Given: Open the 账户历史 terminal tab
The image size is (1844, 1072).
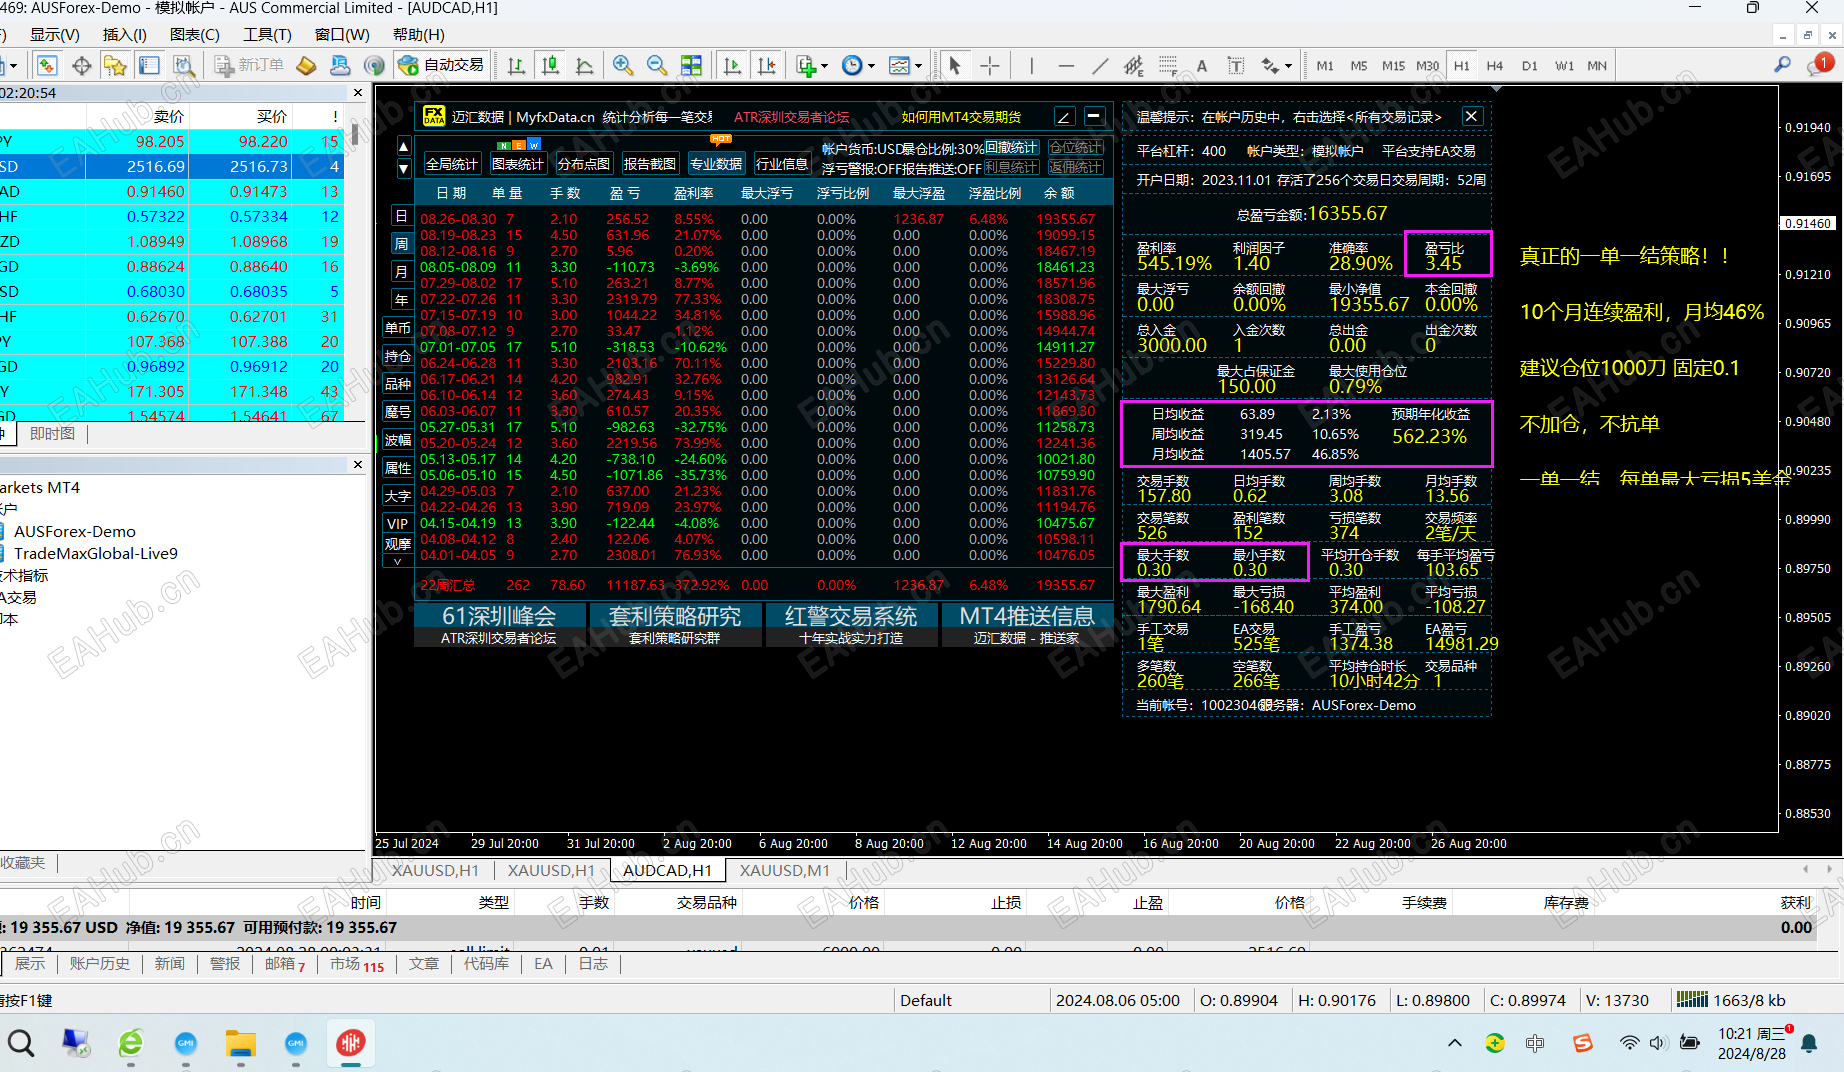Looking at the screenshot, I should click(100, 963).
